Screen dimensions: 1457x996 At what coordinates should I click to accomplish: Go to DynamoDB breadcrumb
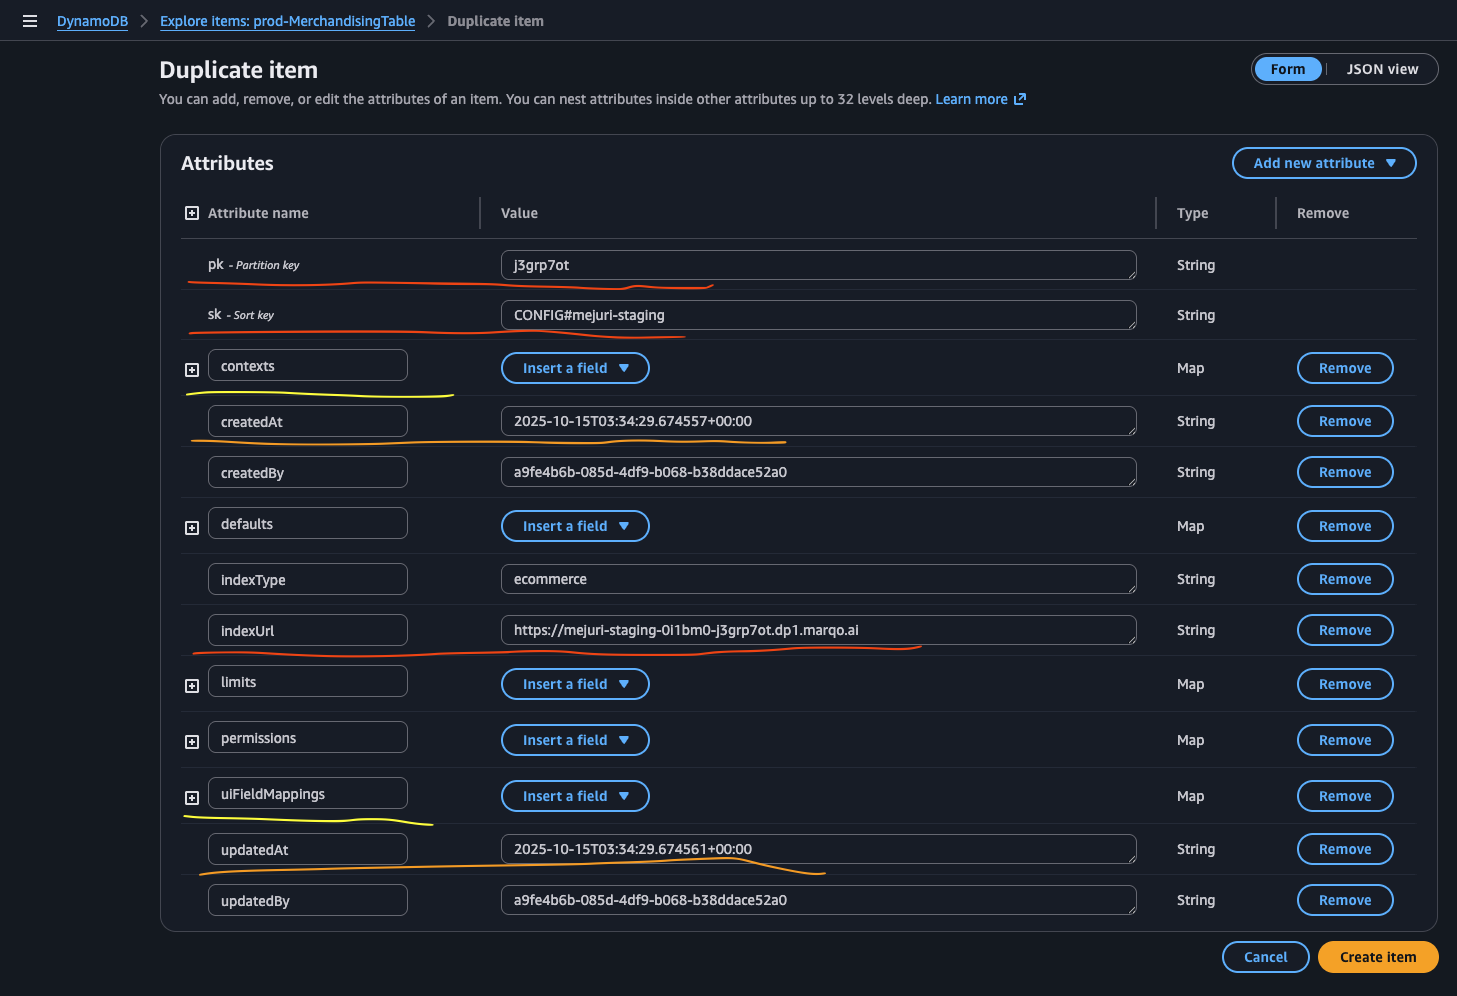tap(92, 21)
